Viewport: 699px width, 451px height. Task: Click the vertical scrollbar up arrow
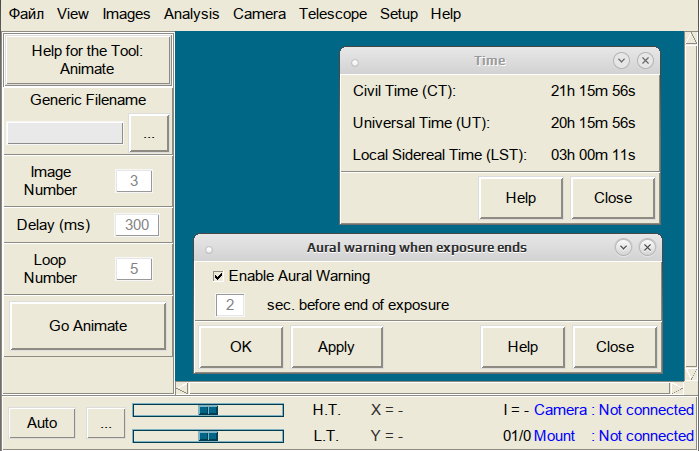pos(691,38)
